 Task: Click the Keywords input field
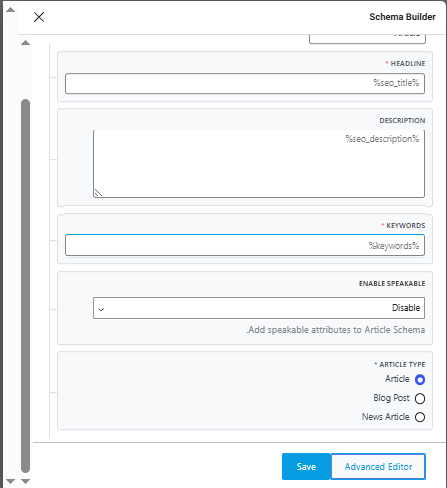click(x=245, y=245)
